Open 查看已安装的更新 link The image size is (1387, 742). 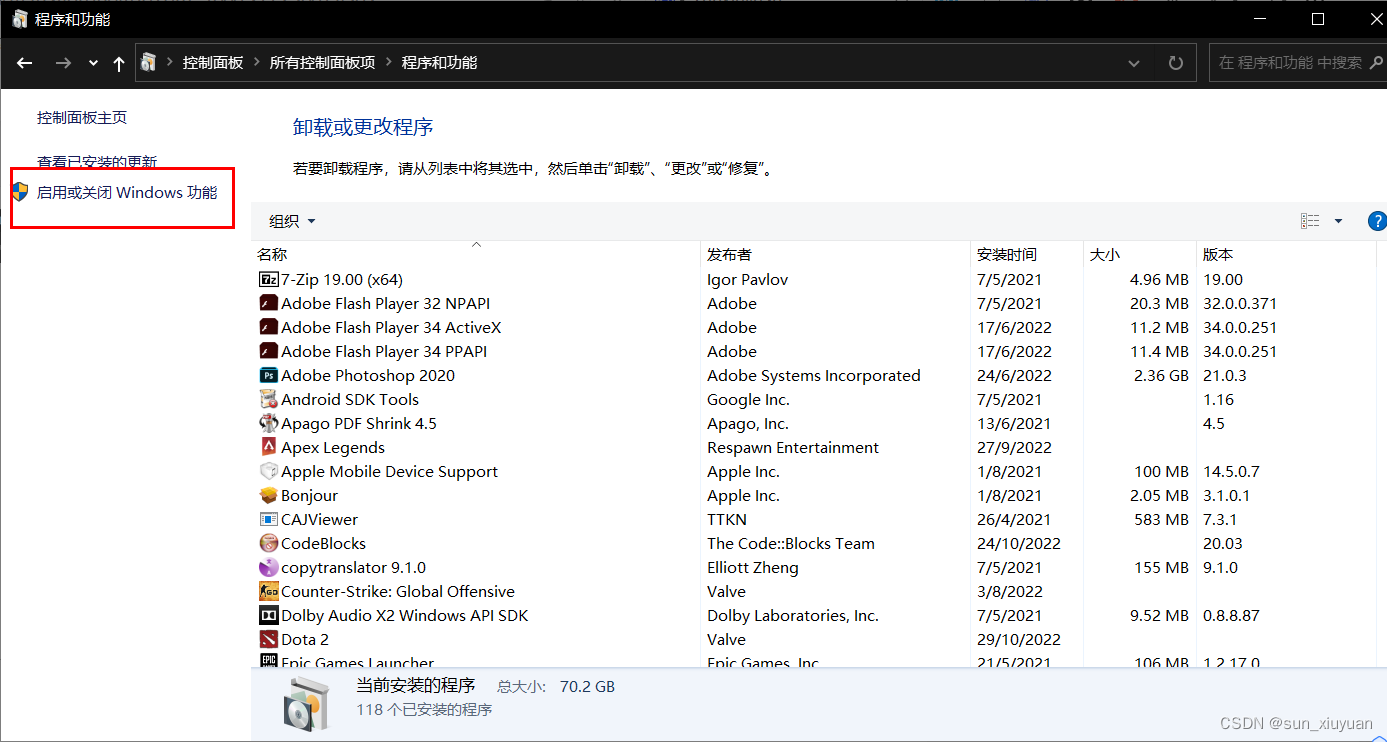point(97,162)
